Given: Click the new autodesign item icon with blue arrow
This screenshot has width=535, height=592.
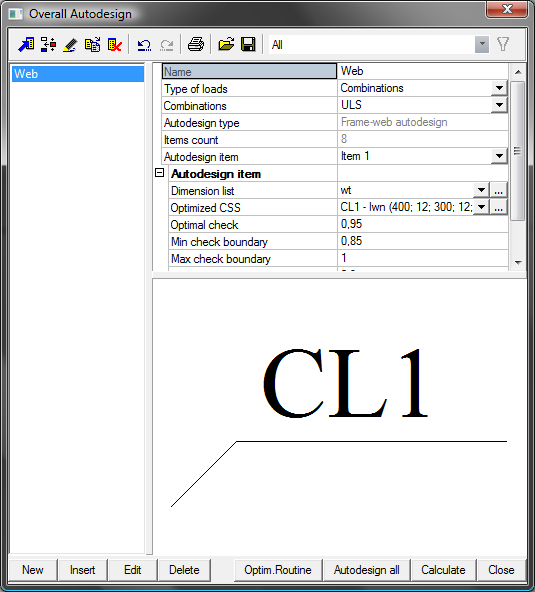Looking at the screenshot, I should 26,45.
